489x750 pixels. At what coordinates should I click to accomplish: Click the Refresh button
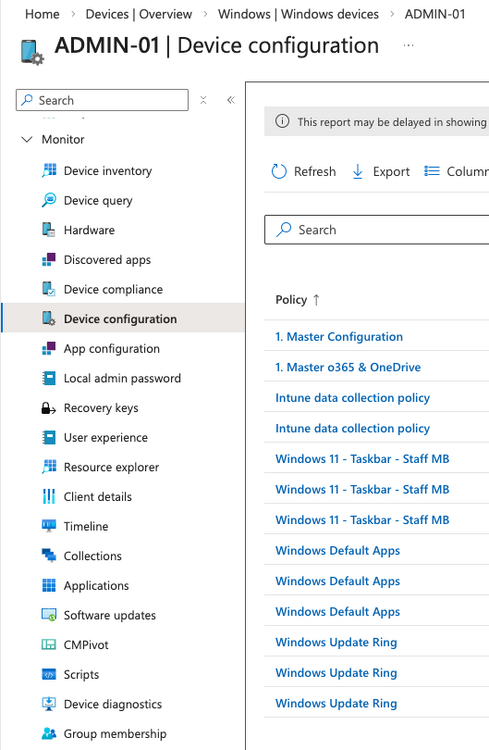[303, 171]
